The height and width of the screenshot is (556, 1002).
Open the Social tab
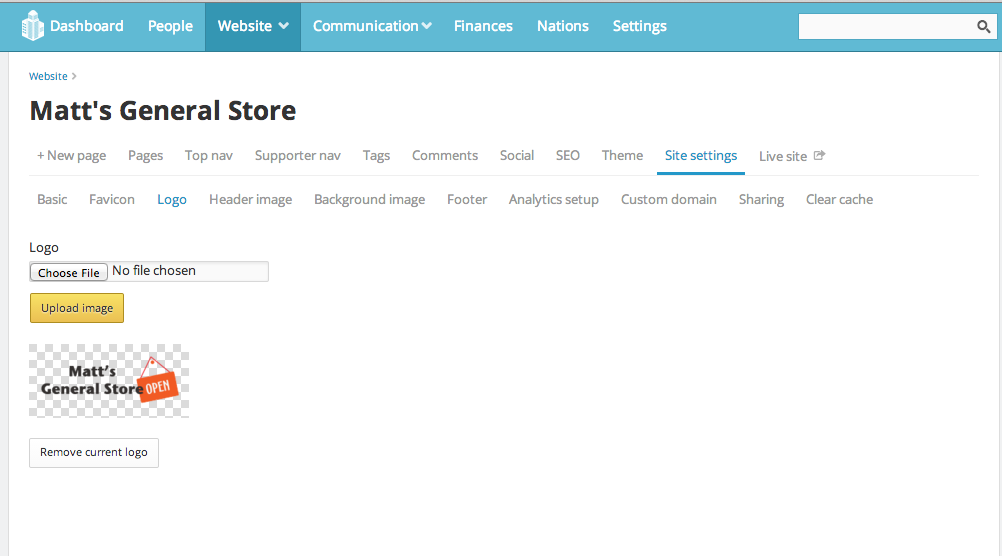pos(516,155)
